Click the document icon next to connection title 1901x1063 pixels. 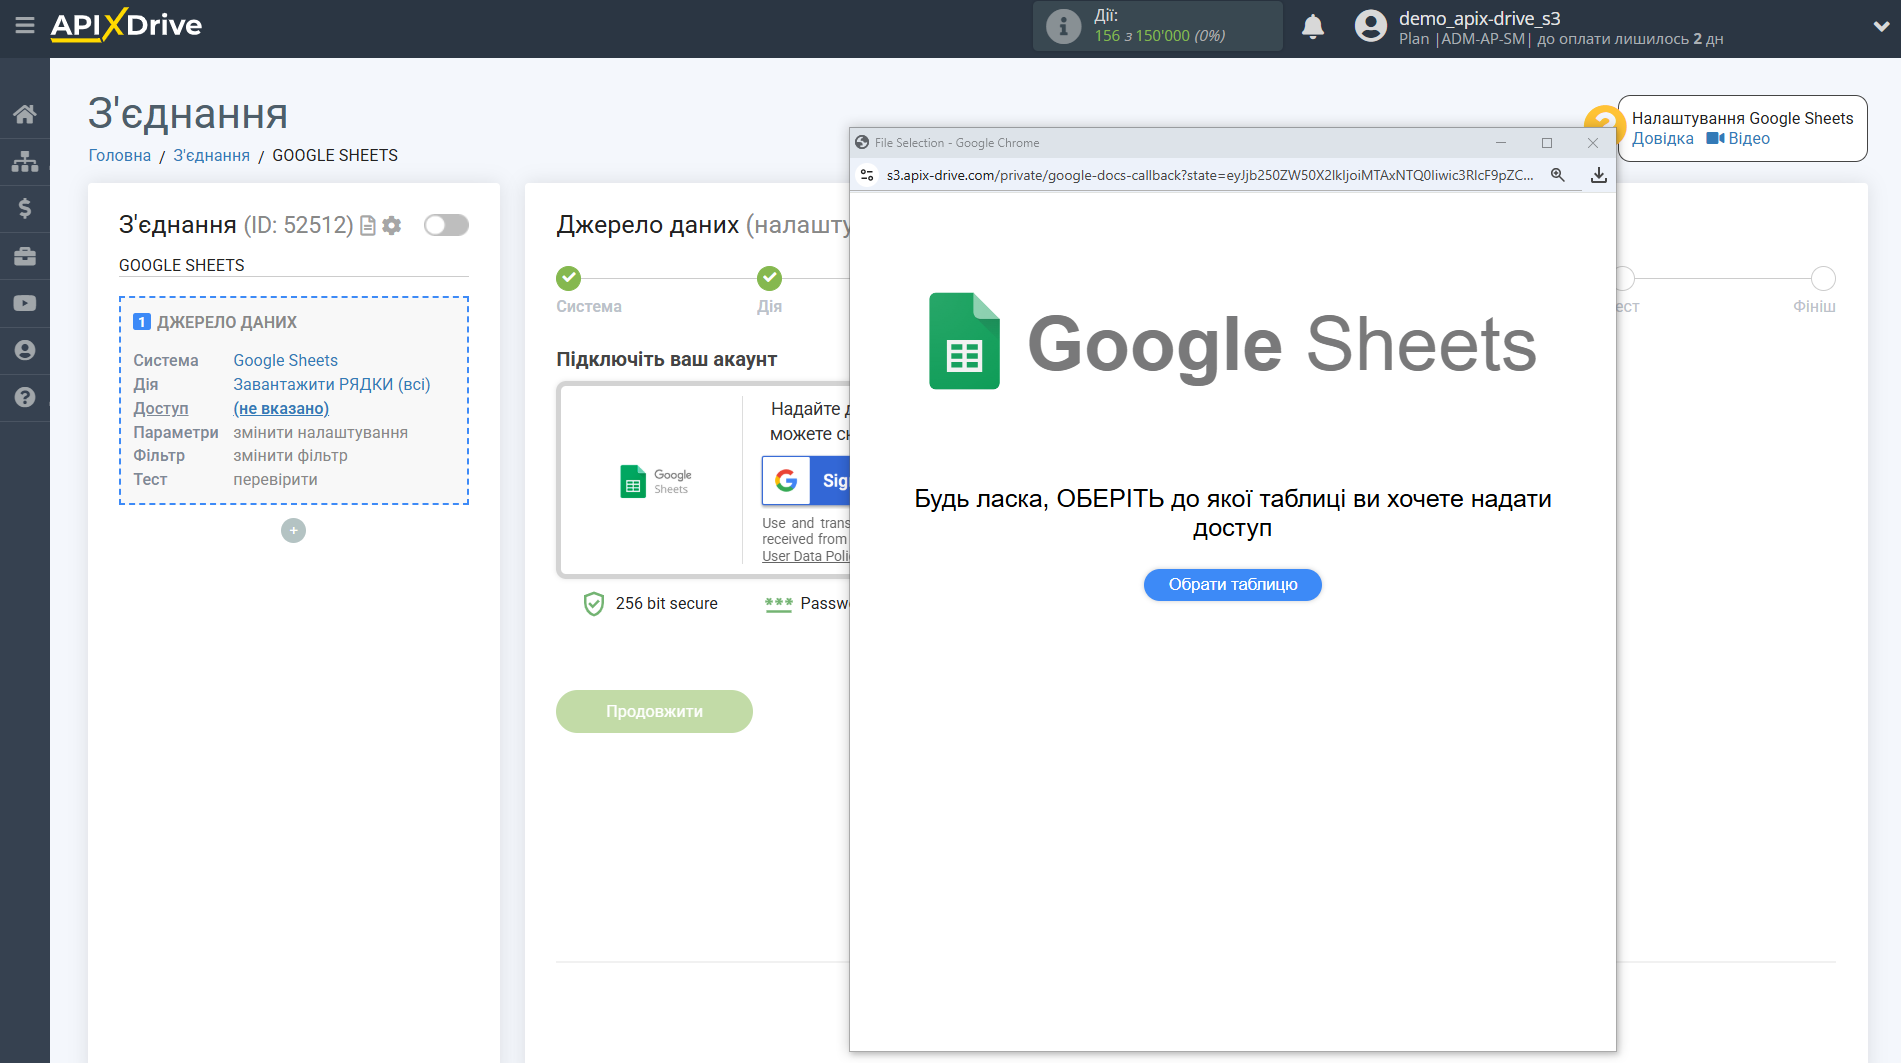(x=366, y=225)
